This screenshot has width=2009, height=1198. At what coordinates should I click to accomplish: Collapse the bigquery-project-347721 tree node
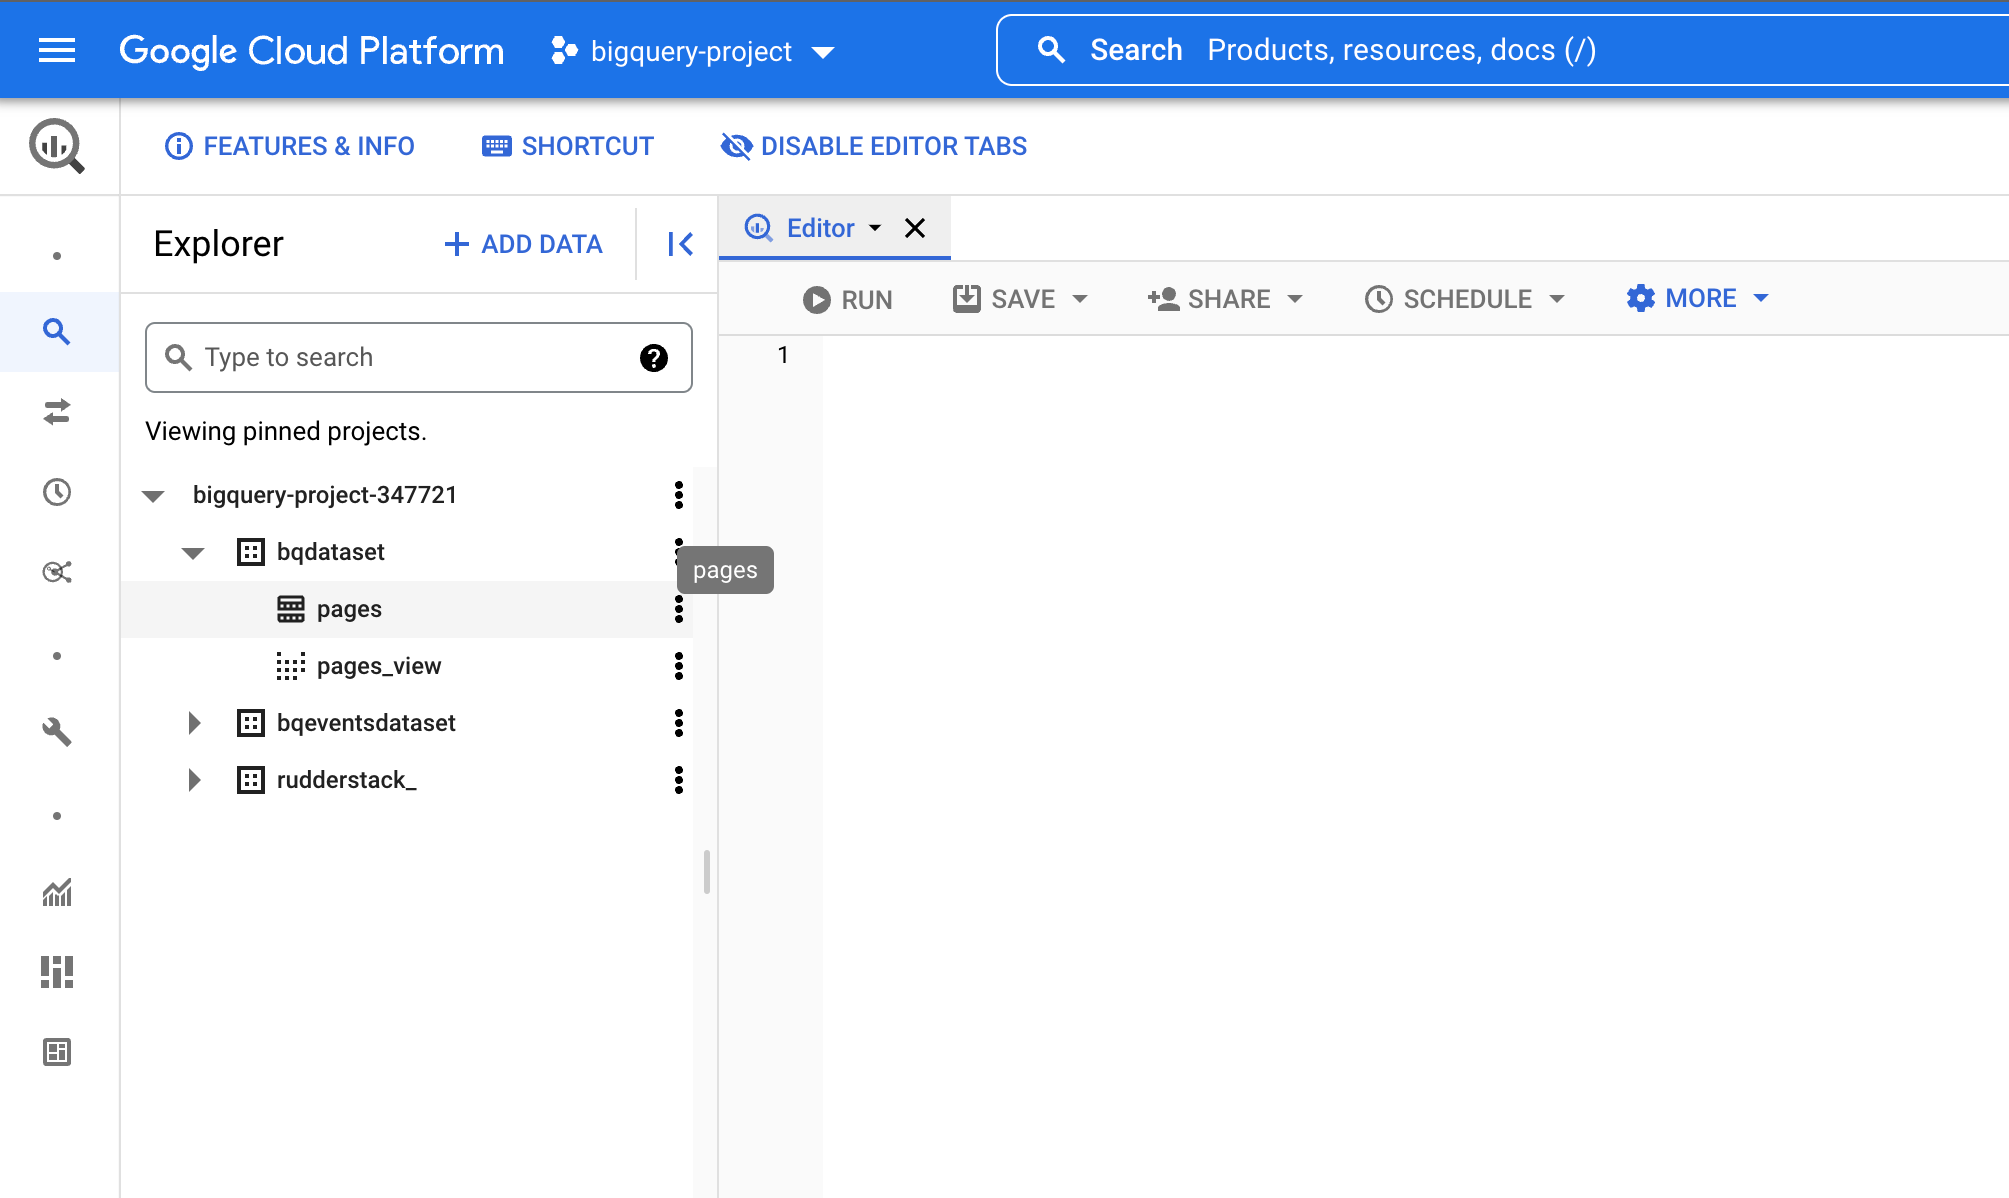(153, 496)
